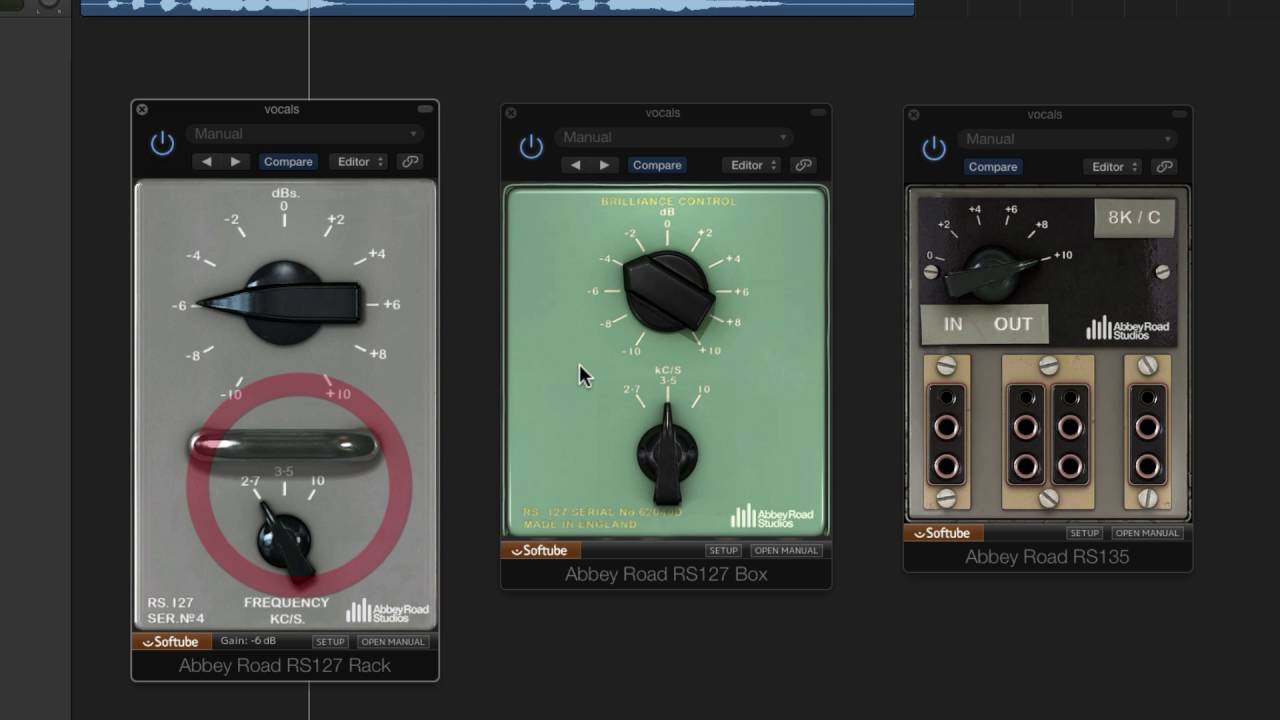Open Manual preset dropdown in RS135
This screenshot has height=720, width=1280.
(x=1066, y=139)
